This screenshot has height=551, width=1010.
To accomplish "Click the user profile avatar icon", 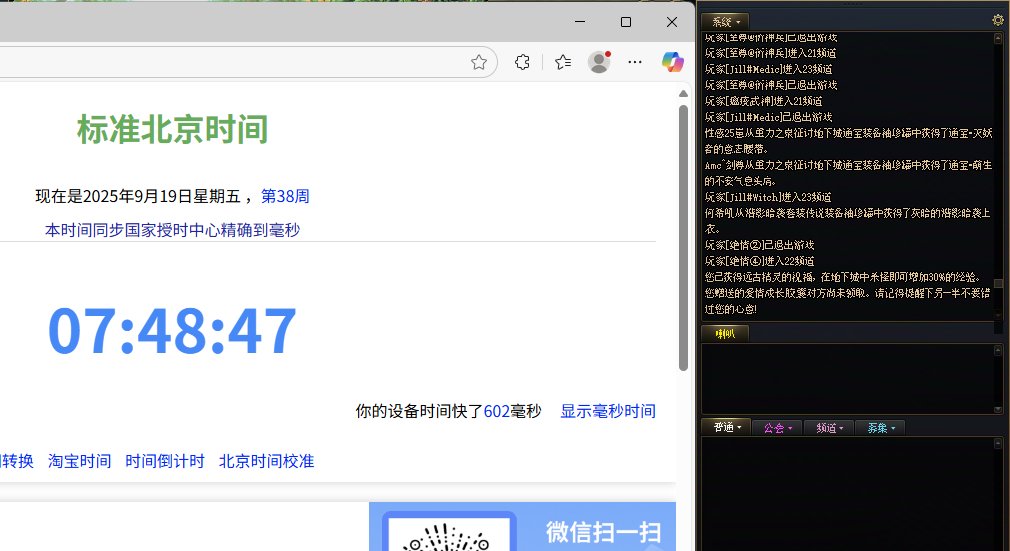I will pyautogui.click(x=599, y=62).
